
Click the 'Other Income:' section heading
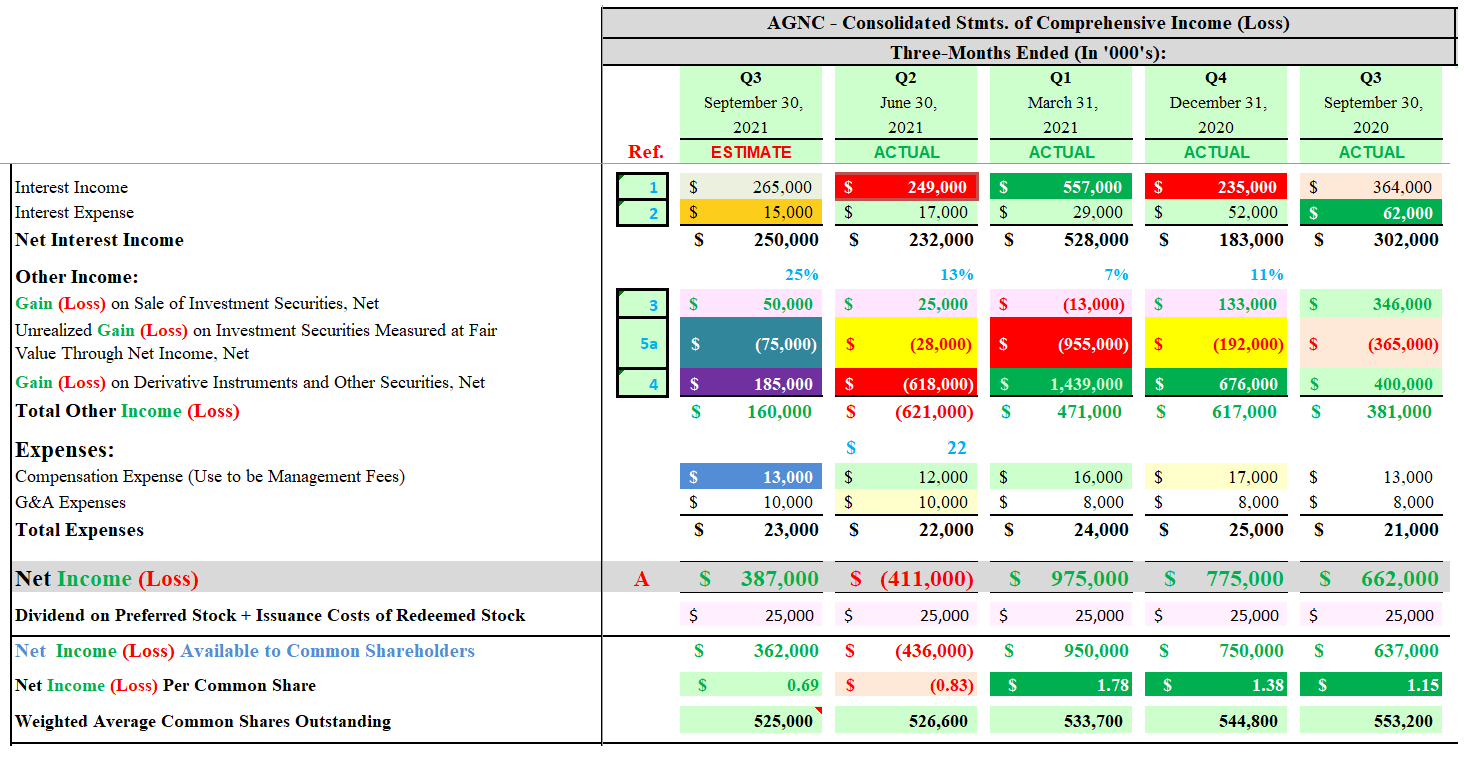(77, 277)
